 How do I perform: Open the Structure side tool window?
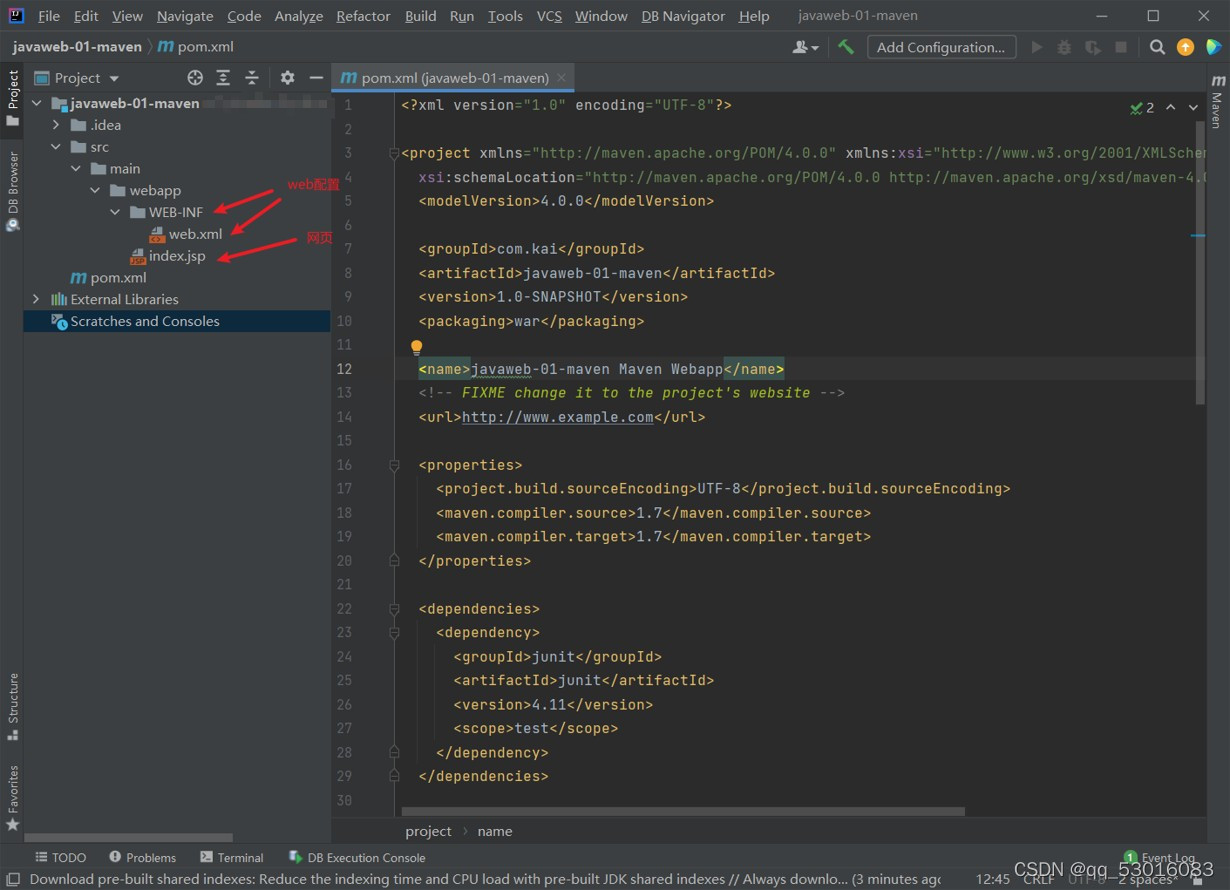coord(13,706)
